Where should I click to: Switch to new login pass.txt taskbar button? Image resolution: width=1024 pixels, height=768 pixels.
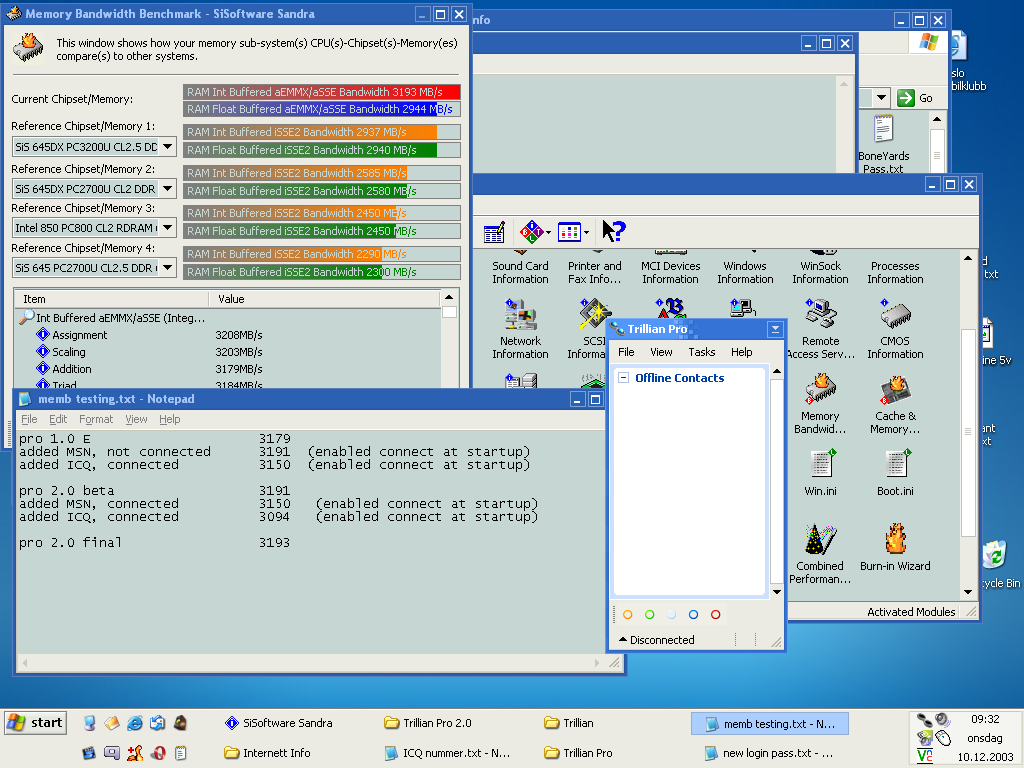click(x=769, y=753)
